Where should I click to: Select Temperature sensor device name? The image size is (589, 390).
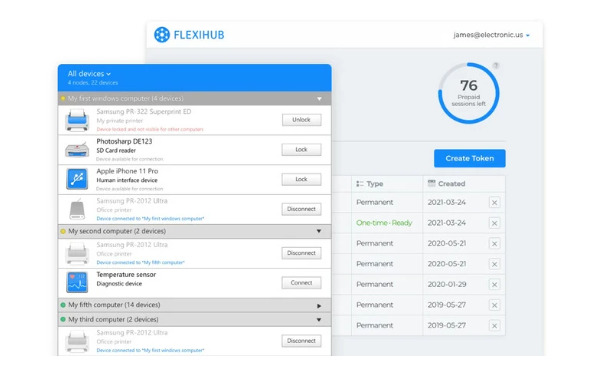tap(126, 274)
